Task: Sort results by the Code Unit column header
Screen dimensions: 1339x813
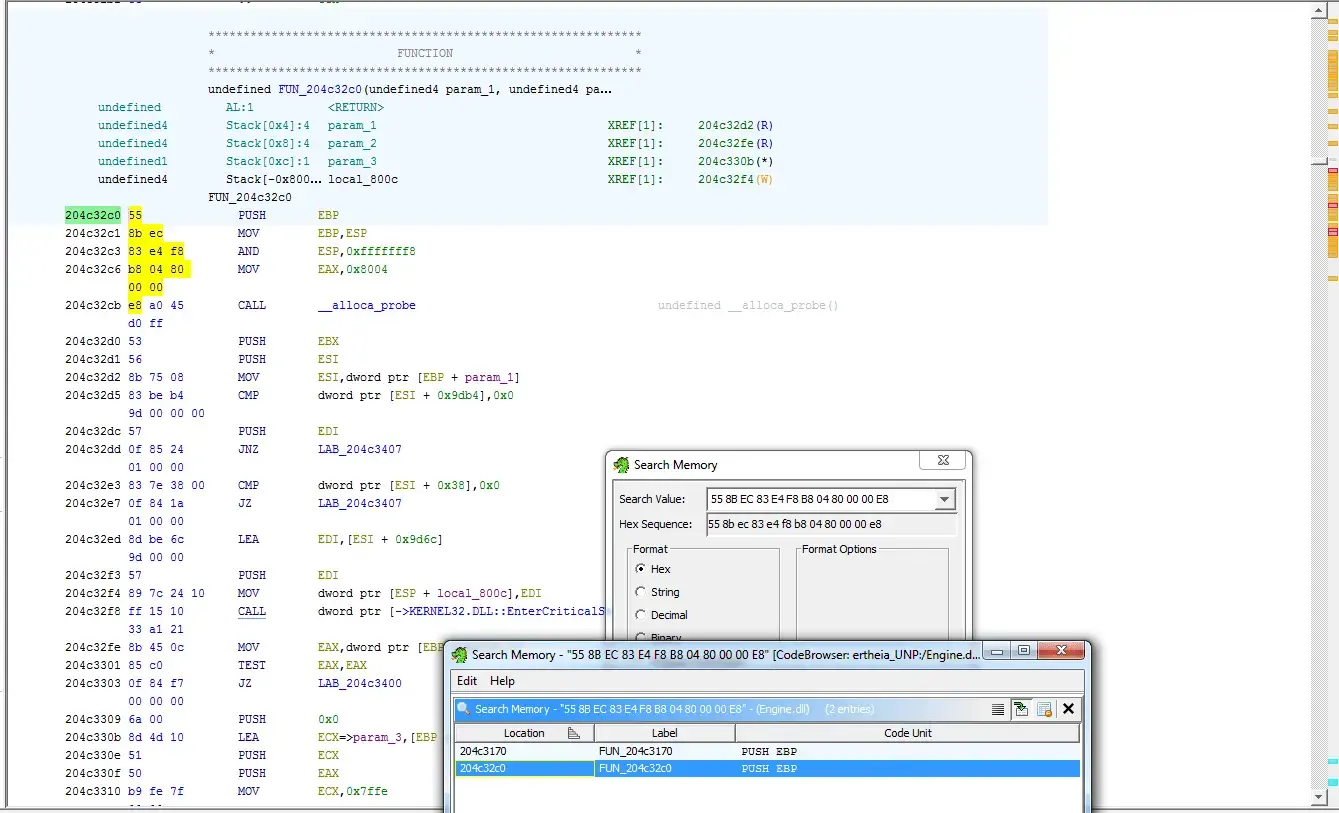Action: point(908,733)
